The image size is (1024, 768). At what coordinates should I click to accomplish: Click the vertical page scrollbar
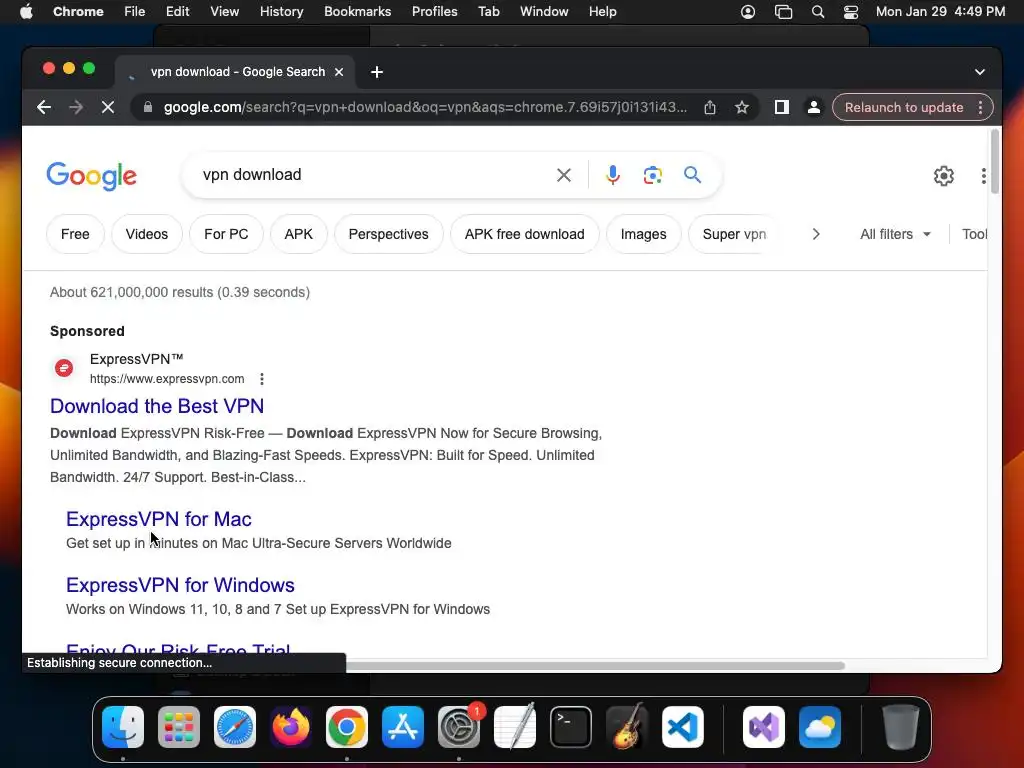tap(995, 162)
